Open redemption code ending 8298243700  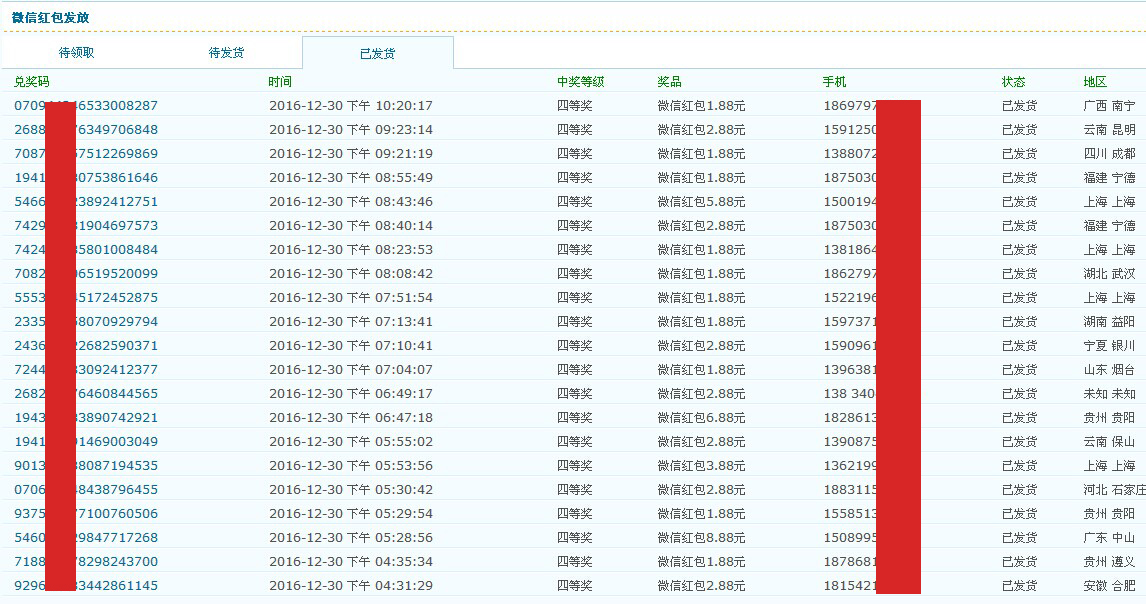point(86,562)
